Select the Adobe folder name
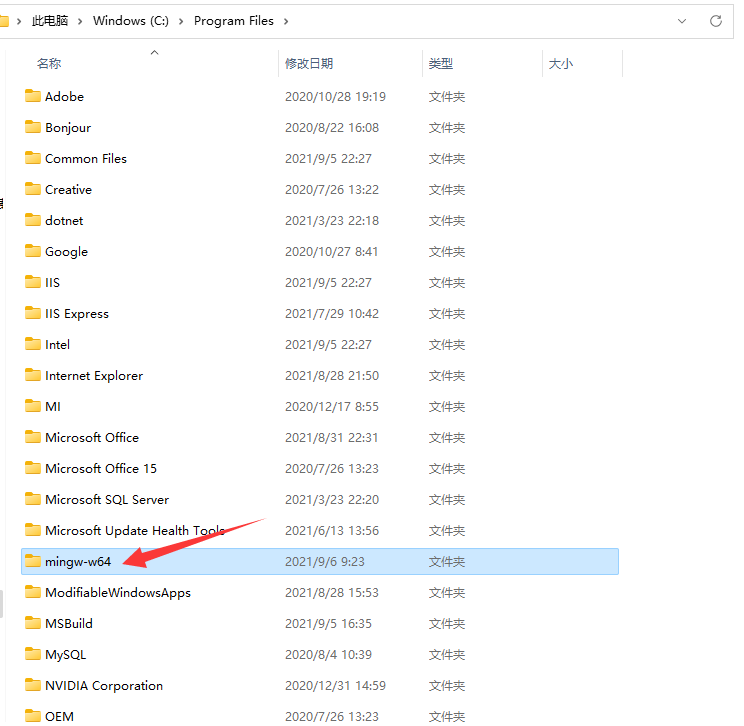The height and width of the screenshot is (726, 744). pyautogui.click(x=65, y=96)
